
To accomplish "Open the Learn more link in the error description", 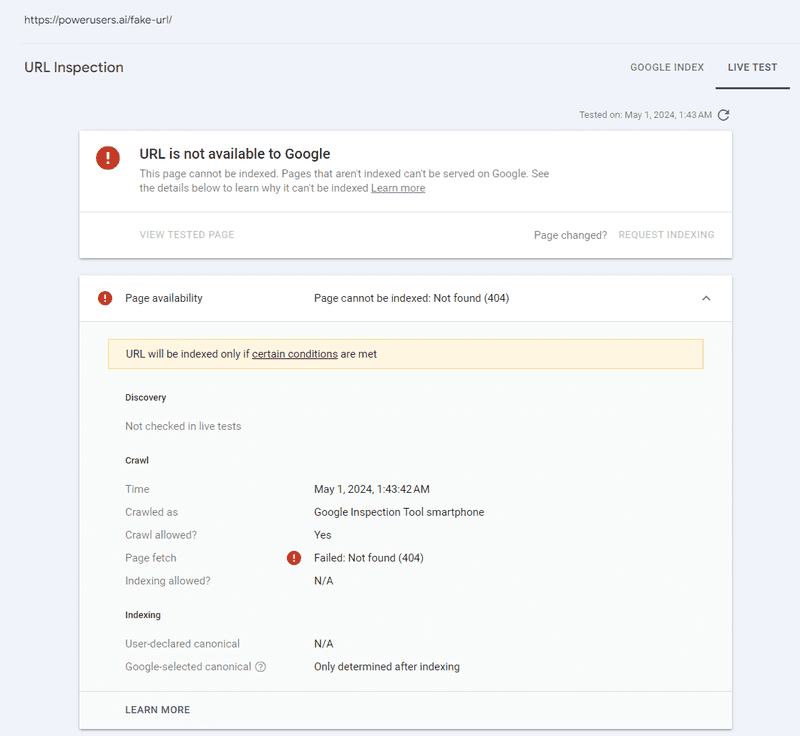I will (398, 188).
